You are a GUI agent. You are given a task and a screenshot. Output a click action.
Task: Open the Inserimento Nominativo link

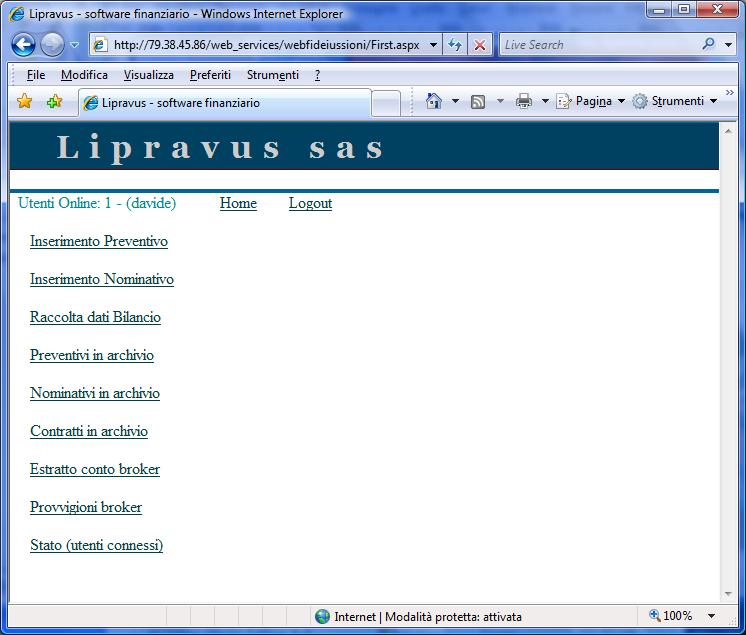click(x=102, y=279)
